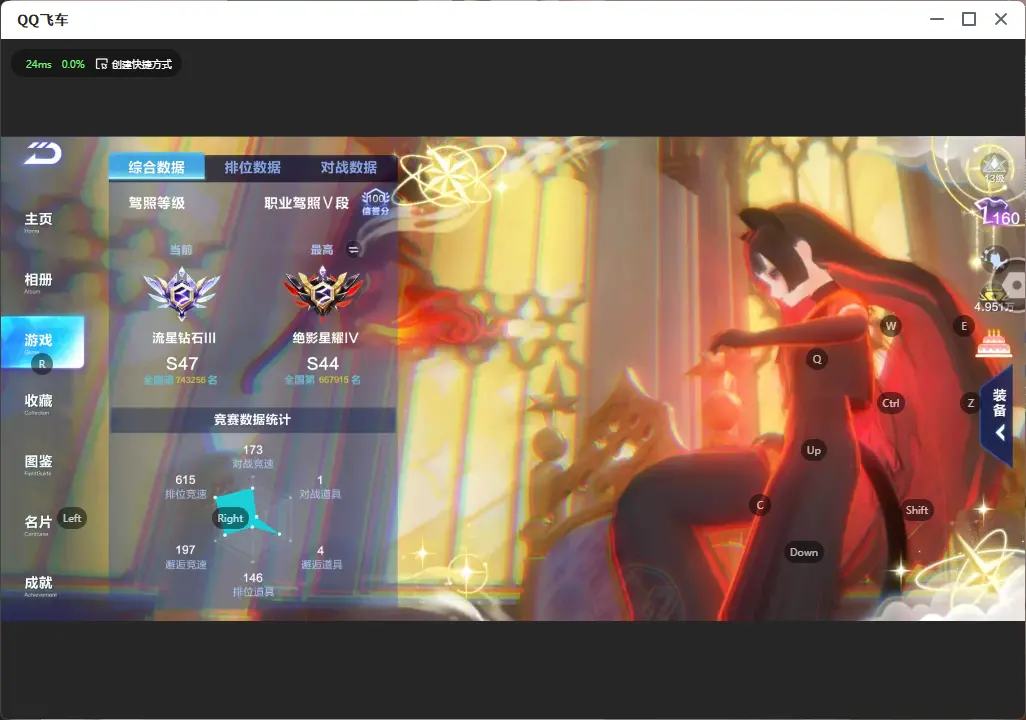Tap the E virtual key overlay

(964, 326)
